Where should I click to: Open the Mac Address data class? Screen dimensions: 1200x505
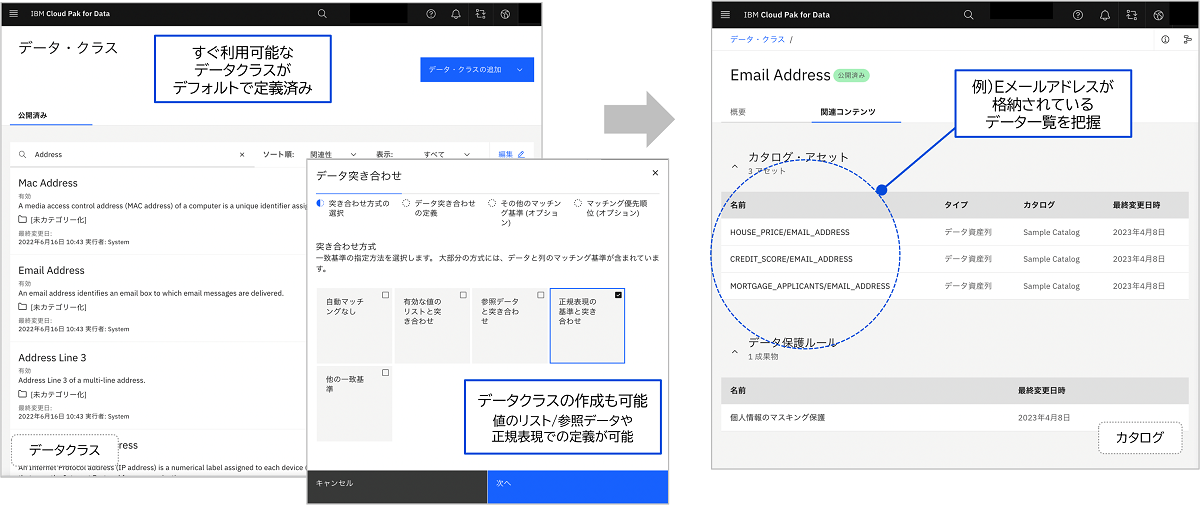pos(48,183)
